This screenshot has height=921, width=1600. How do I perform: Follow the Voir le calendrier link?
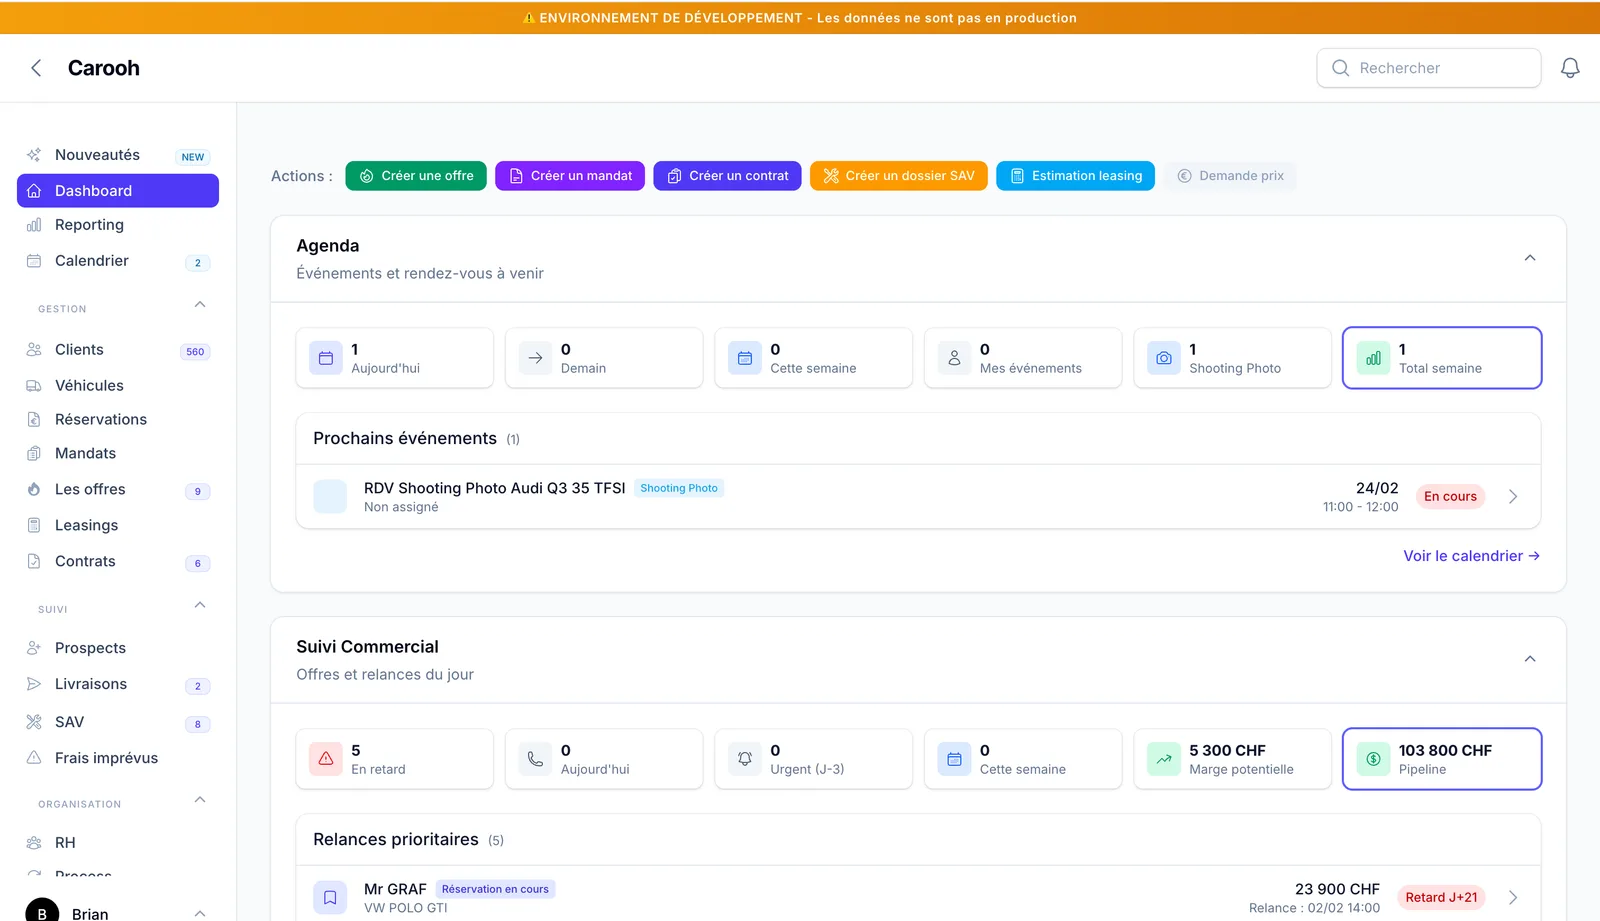point(1471,556)
